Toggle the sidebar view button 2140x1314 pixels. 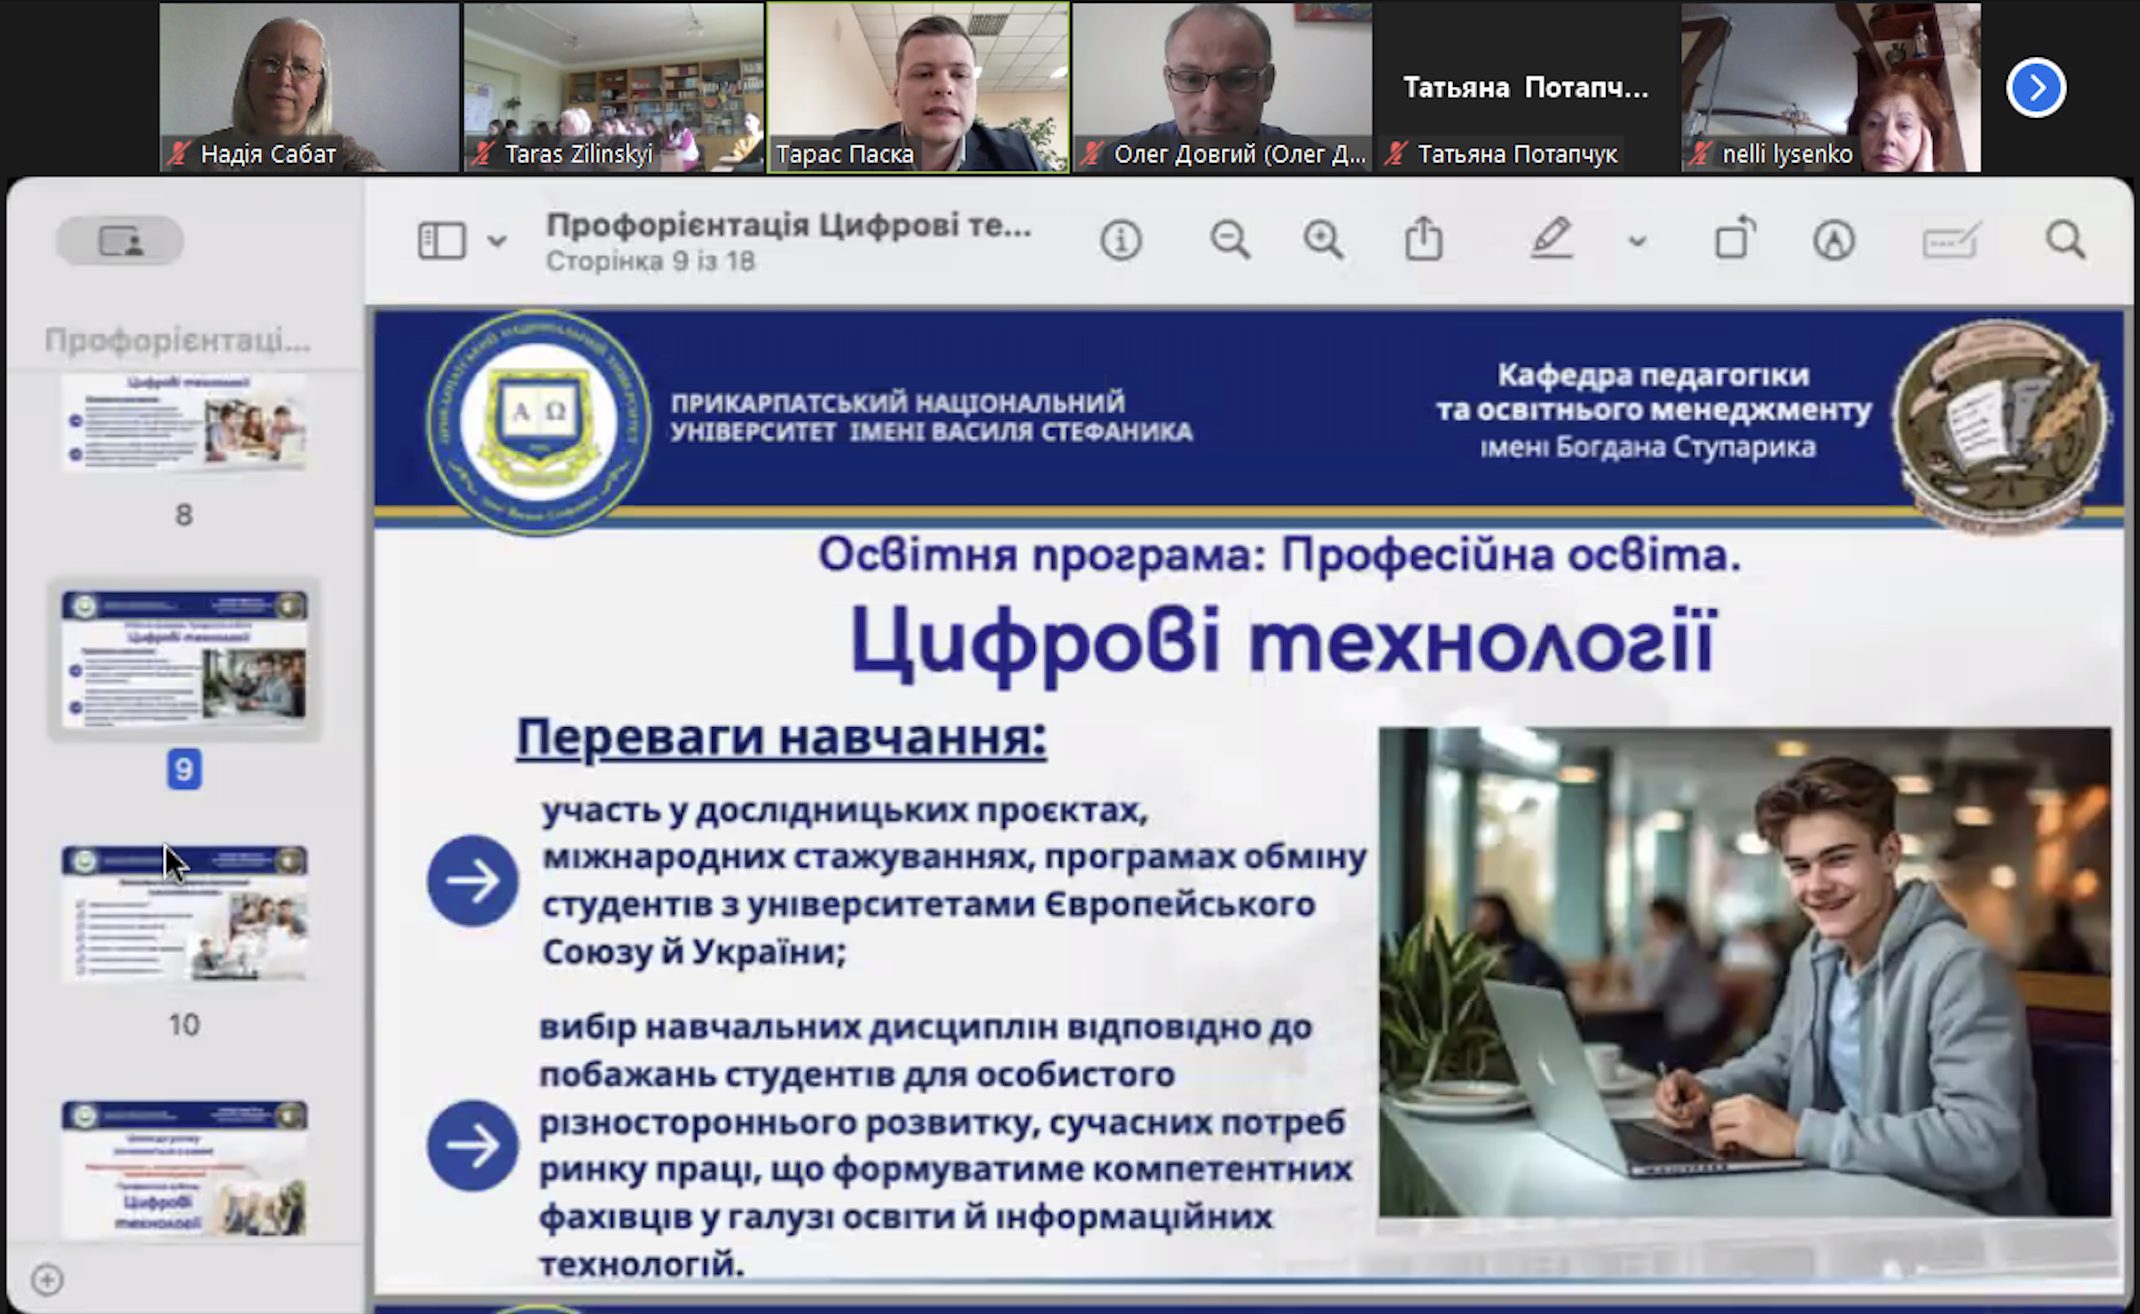pos(441,241)
